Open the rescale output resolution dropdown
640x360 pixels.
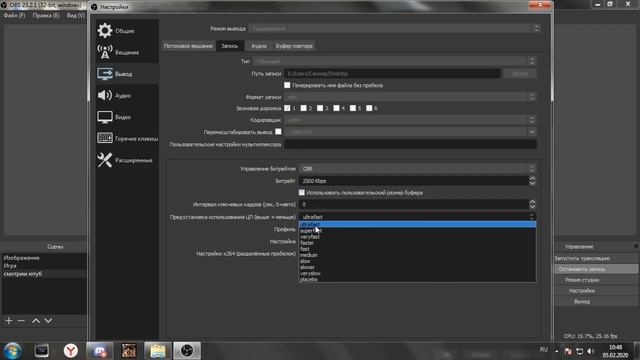point(410,132)
